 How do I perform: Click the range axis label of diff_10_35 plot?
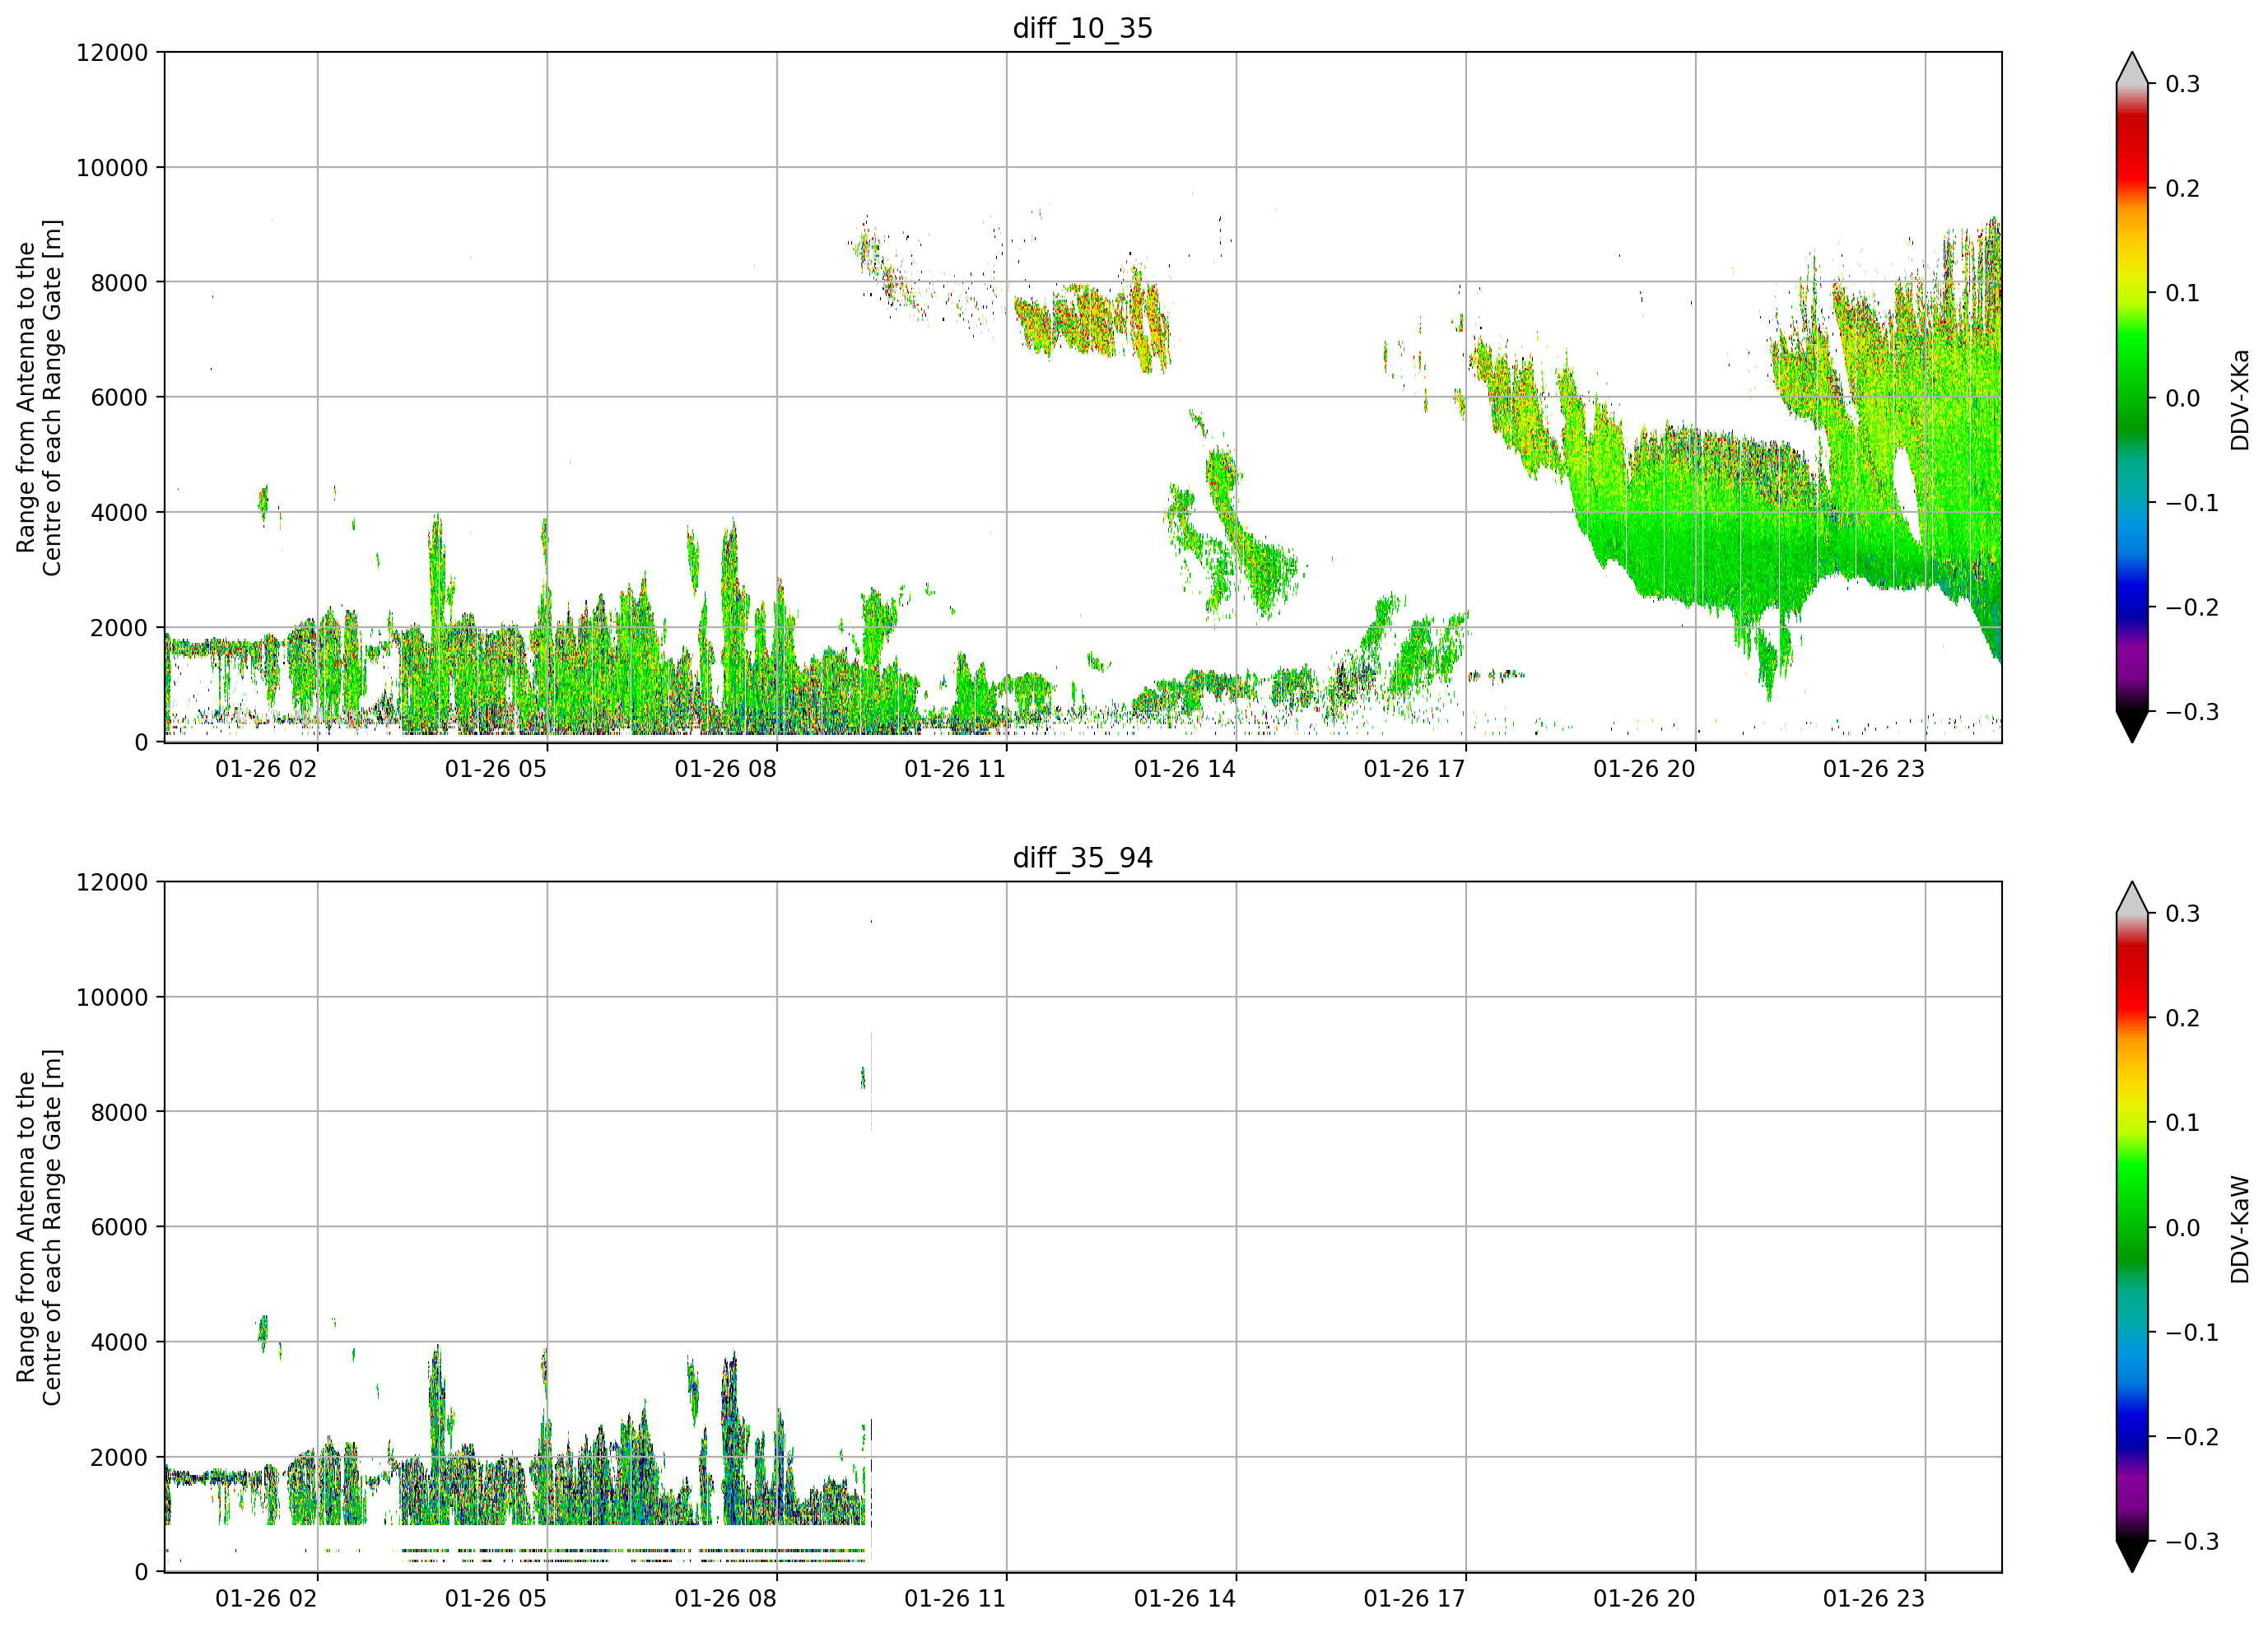point(39,397)
